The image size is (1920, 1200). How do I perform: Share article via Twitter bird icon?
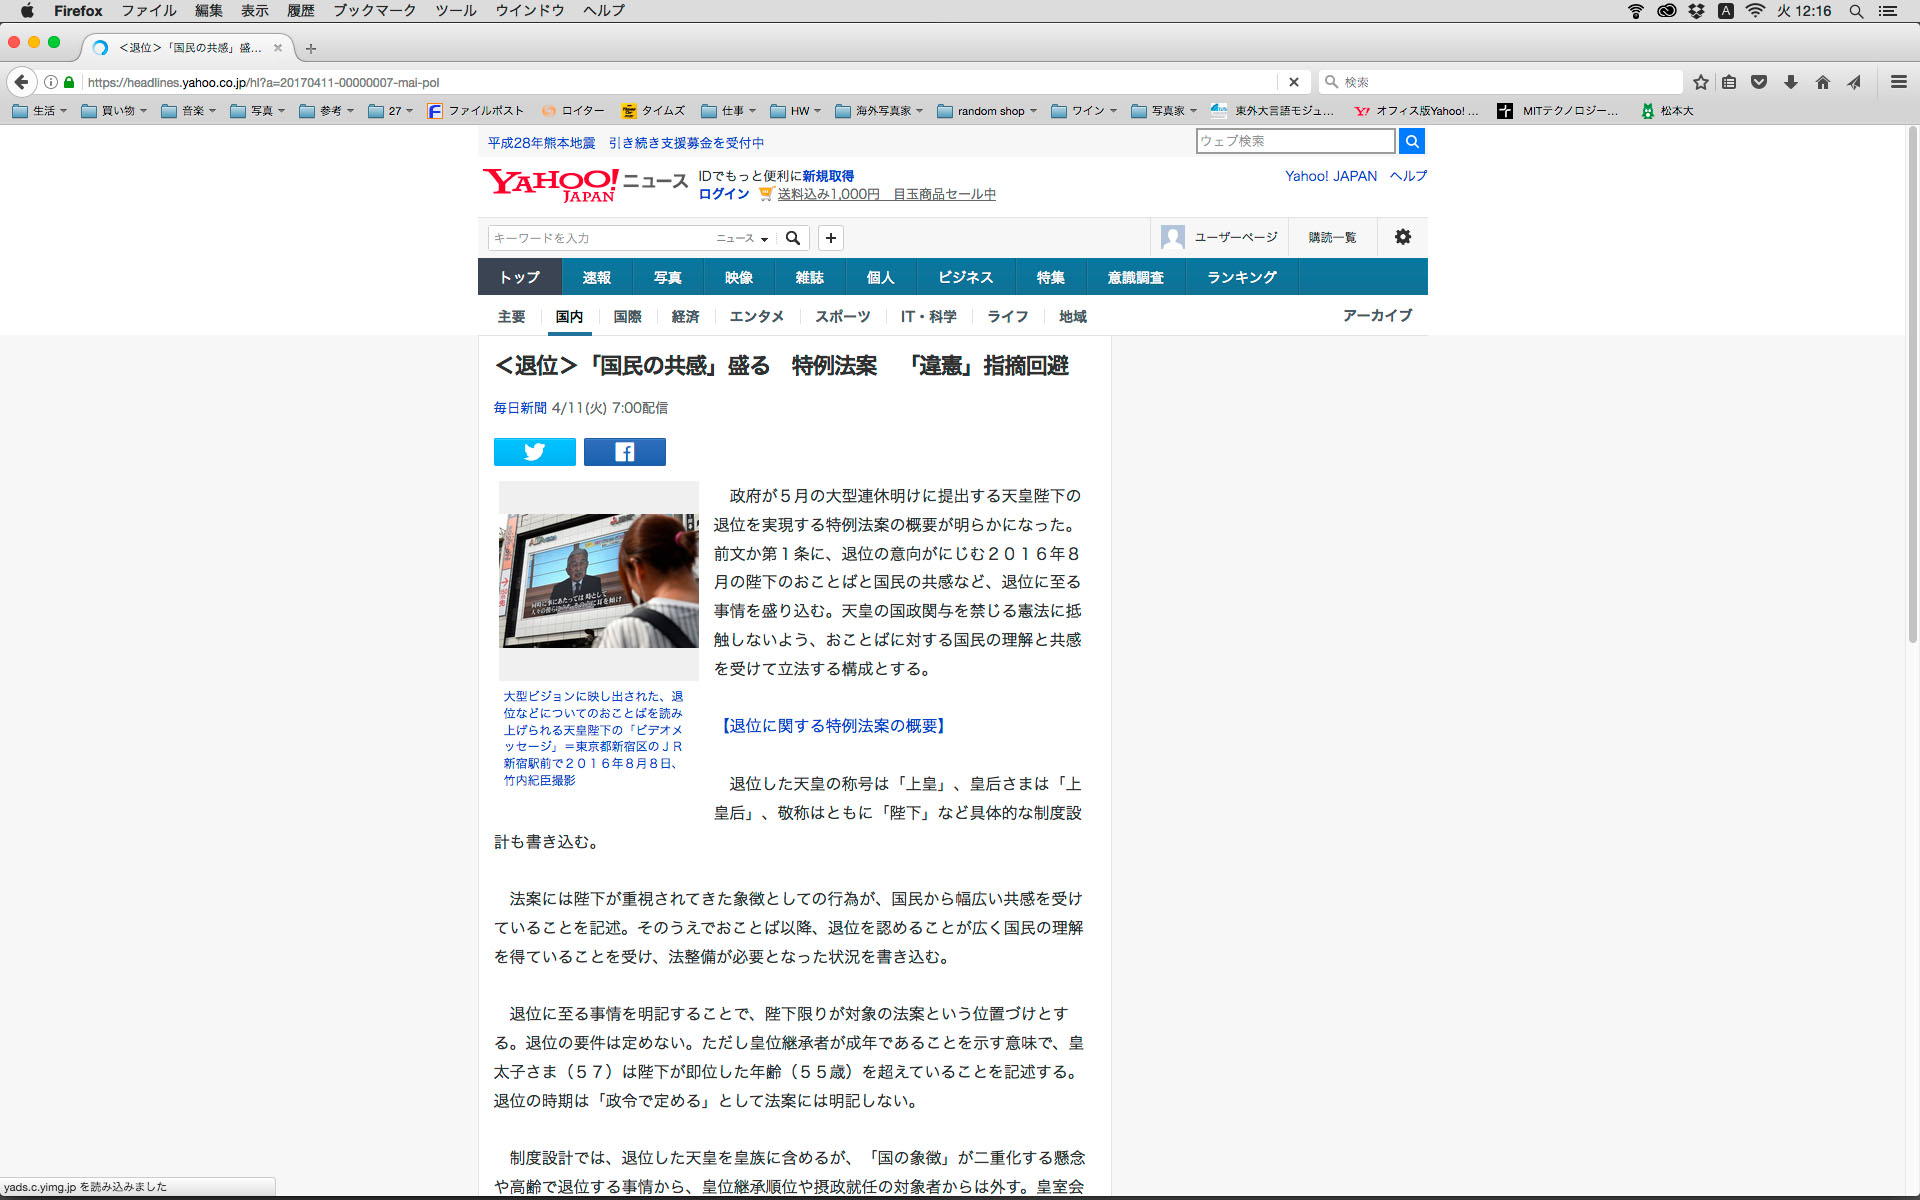tap(534, 452)
